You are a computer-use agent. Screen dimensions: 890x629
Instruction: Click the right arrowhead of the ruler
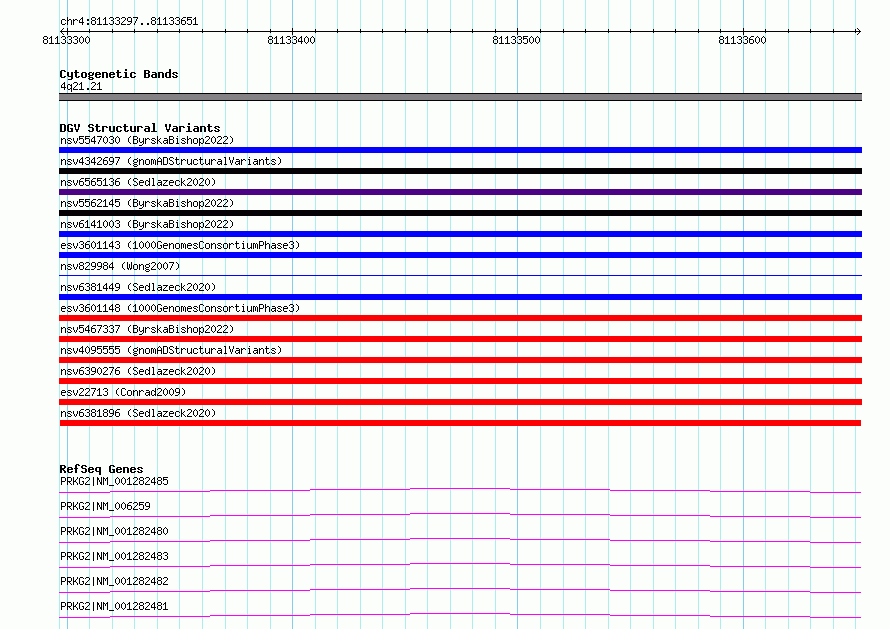pos(858,31)
